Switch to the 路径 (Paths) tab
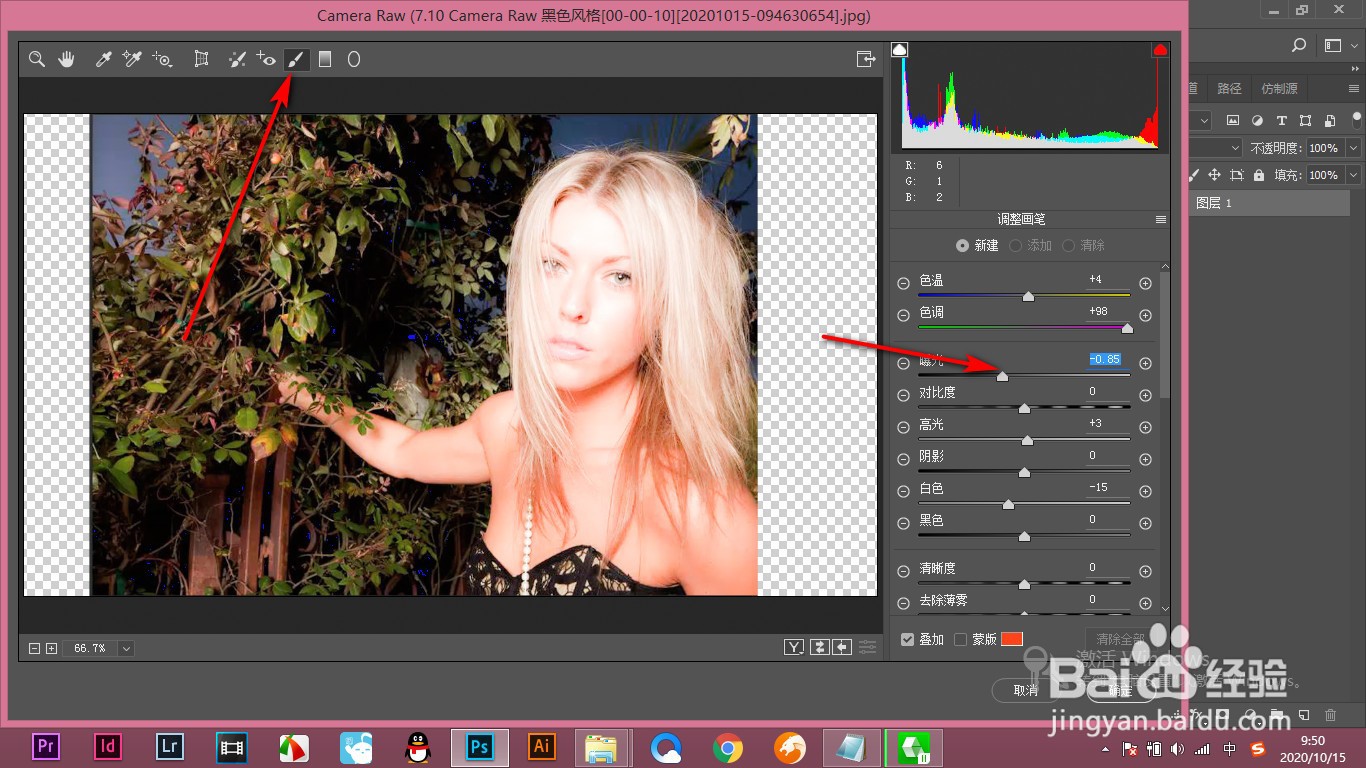Screen dimensions: 1366x768 [1229, 88]
